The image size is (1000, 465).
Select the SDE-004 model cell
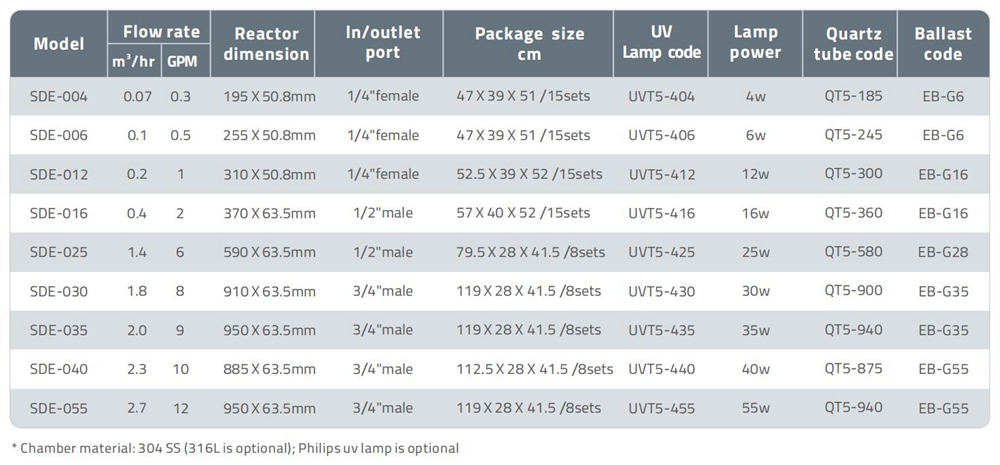[59, 97]
